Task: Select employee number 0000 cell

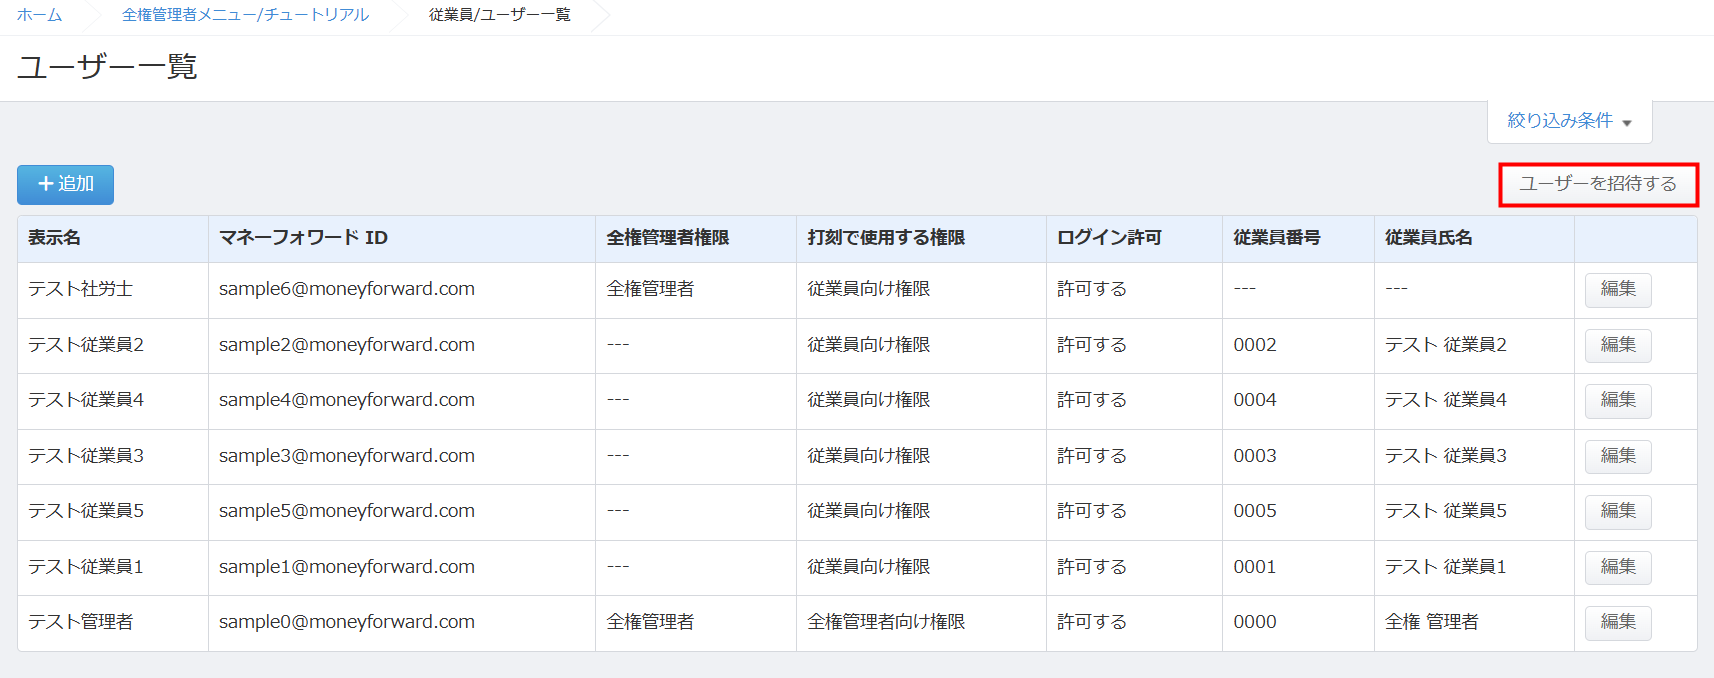Action: pos(1254,622)
